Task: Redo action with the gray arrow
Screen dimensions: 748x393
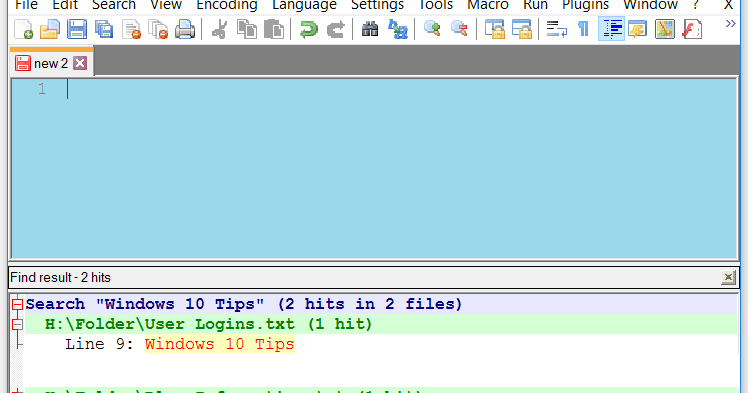Action: 336,30
